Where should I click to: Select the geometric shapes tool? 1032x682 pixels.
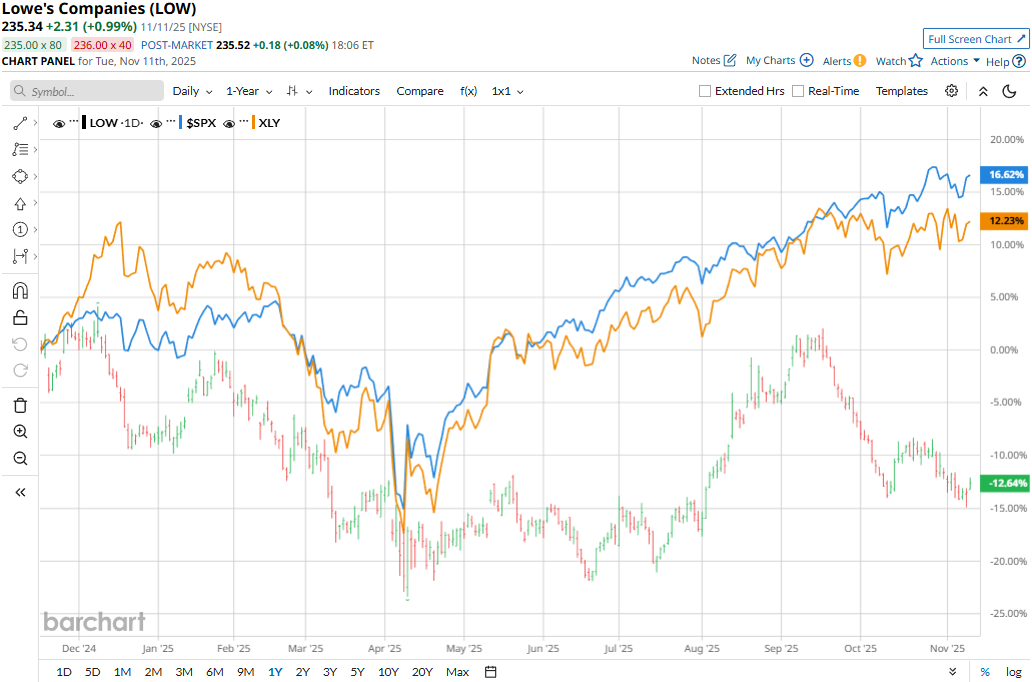click(20, 176)
